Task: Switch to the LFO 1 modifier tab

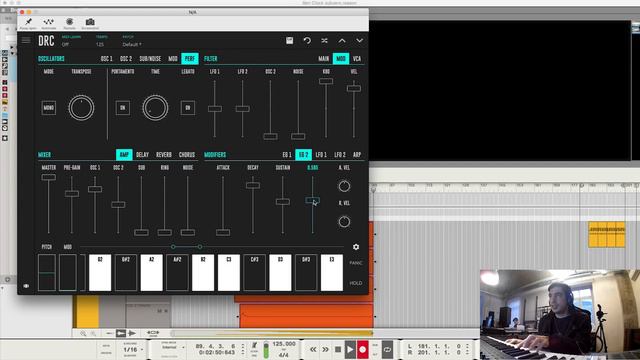Action: pyautogui.click(x=321, y=155)
